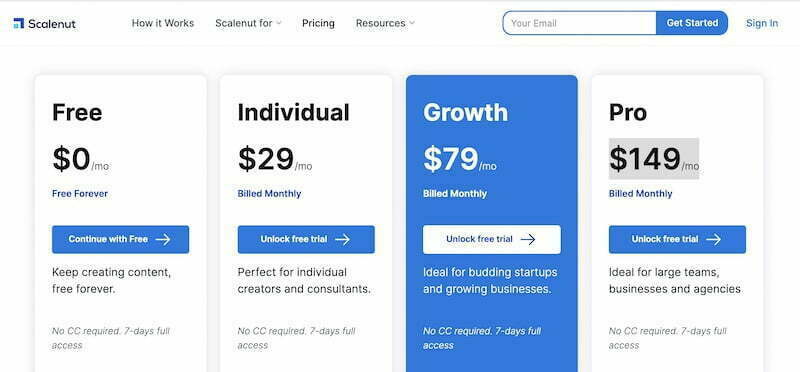800x372 pixels.
Task: Expand the Resources dropdown chevron
Action: (412, 23)
